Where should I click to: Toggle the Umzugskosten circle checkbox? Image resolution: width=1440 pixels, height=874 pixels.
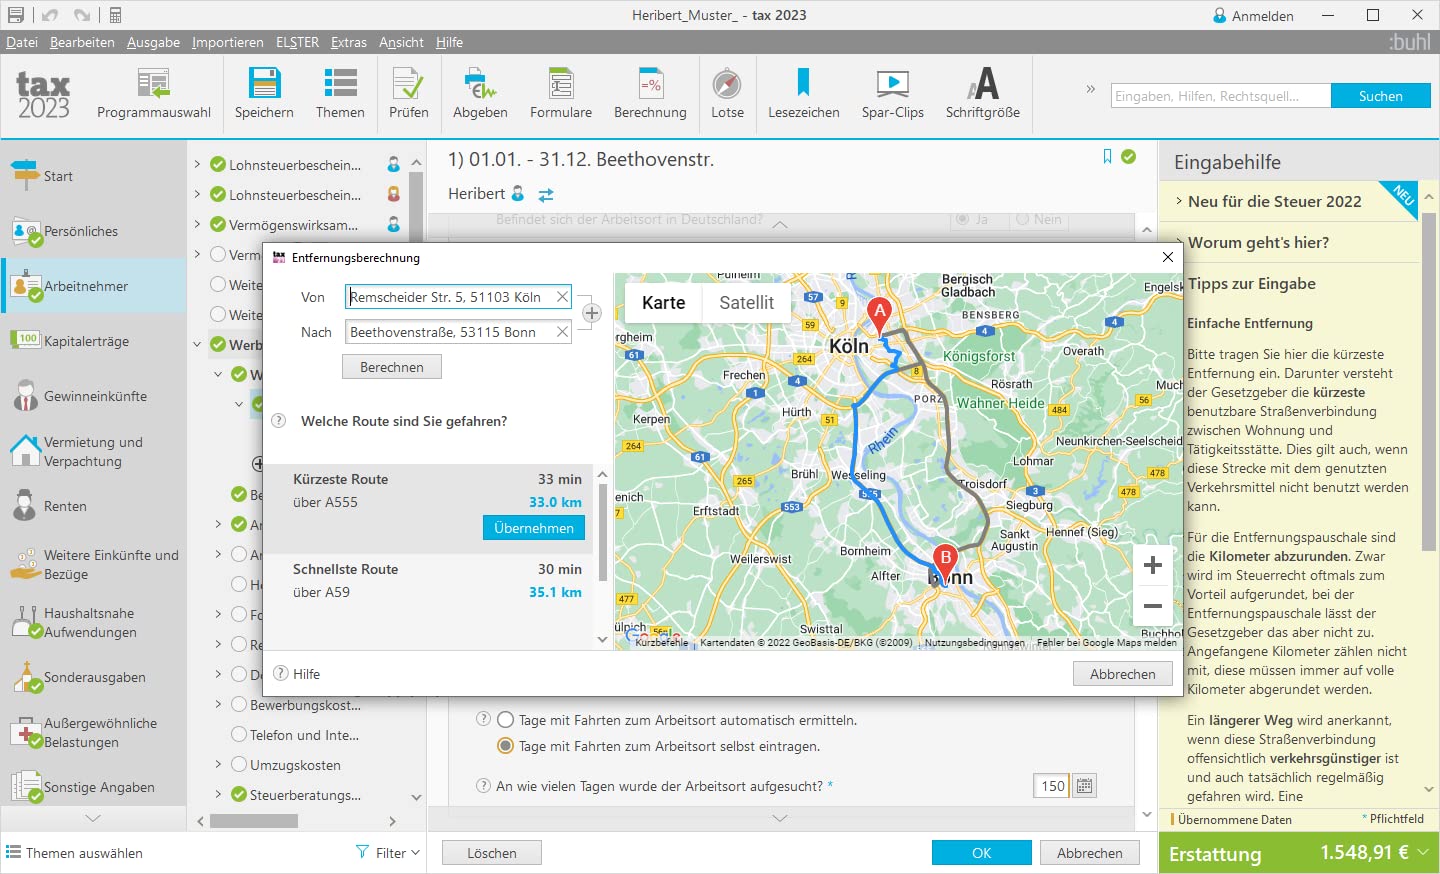239,765
